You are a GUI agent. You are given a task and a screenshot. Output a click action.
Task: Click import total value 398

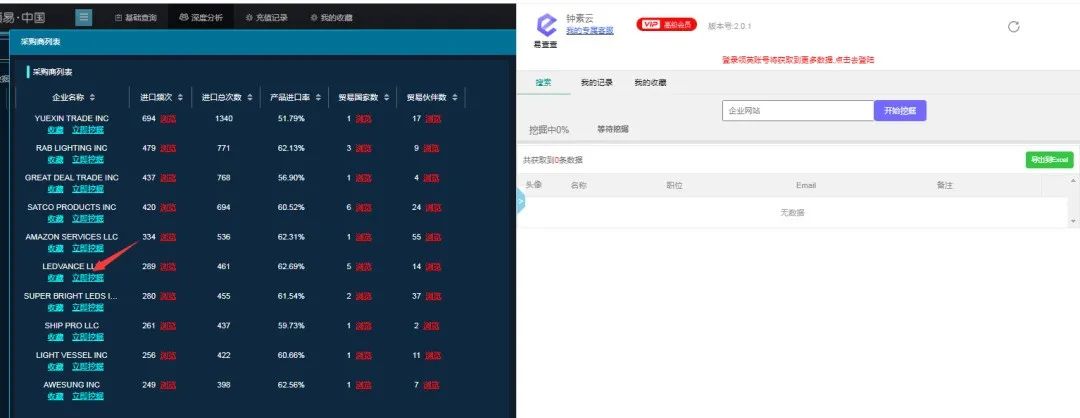[224, 385]
